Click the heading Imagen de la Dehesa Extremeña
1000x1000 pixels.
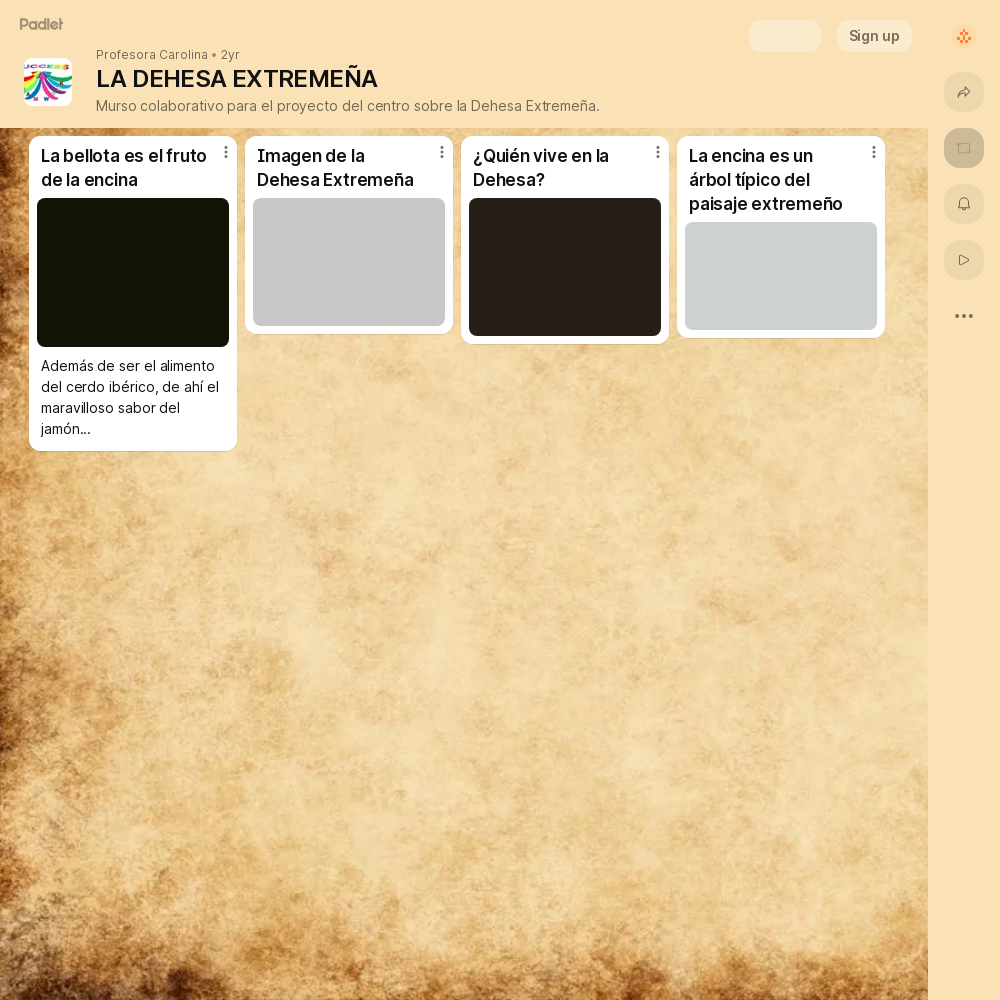335,168
